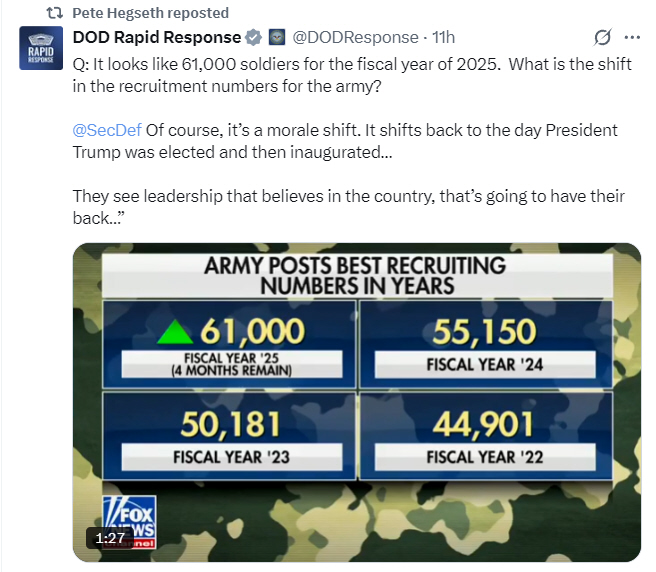656x572 pixels.
Task: Click the 50,181 Fiscal Year '23 panel
Action: [229, 436]
